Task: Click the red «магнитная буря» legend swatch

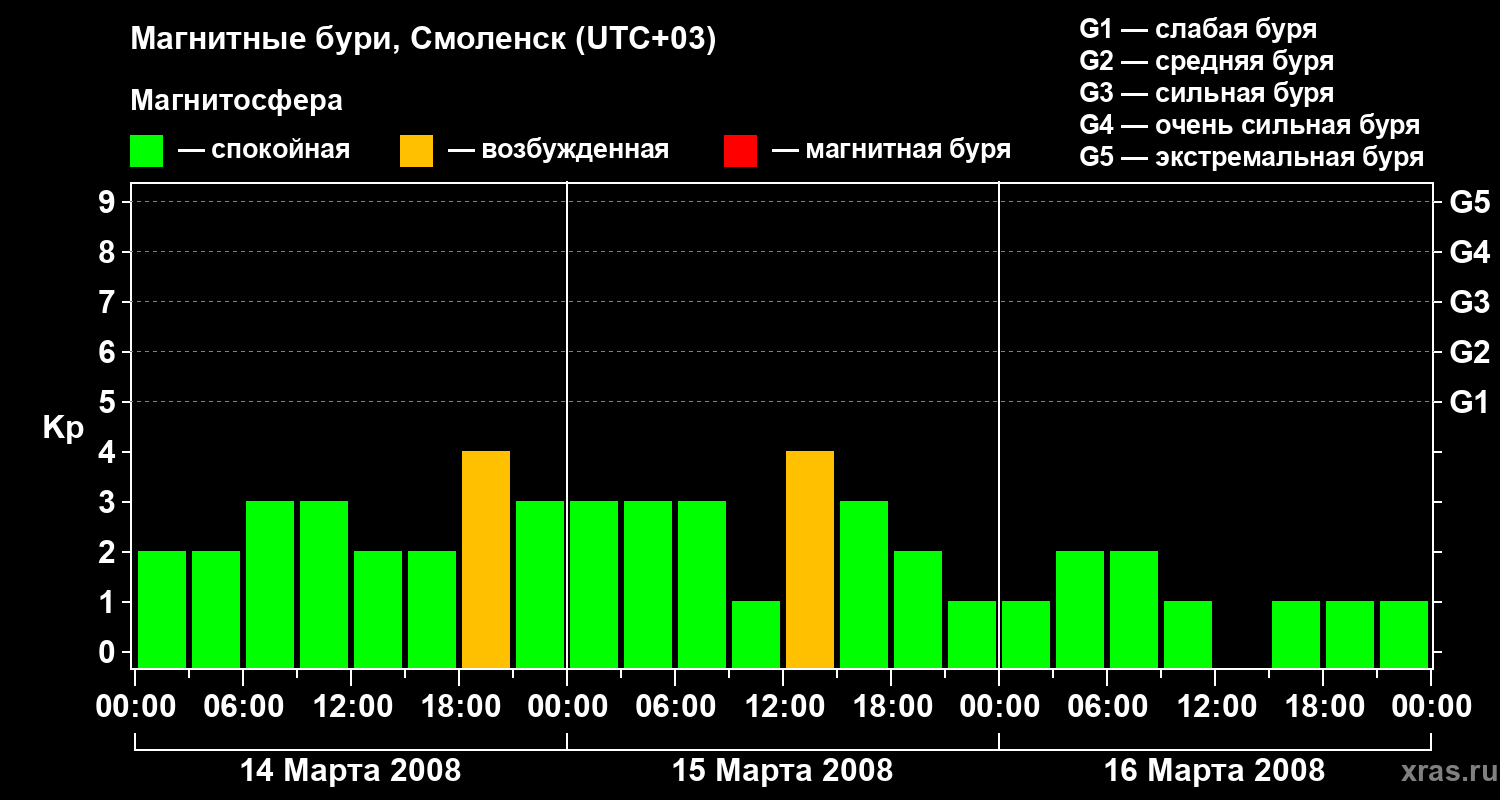Action: (x=740, y=151)
